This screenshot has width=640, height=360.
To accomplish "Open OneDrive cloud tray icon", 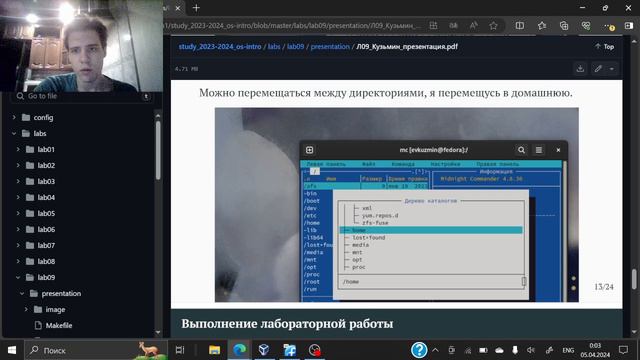I will (x=499, y=350).
